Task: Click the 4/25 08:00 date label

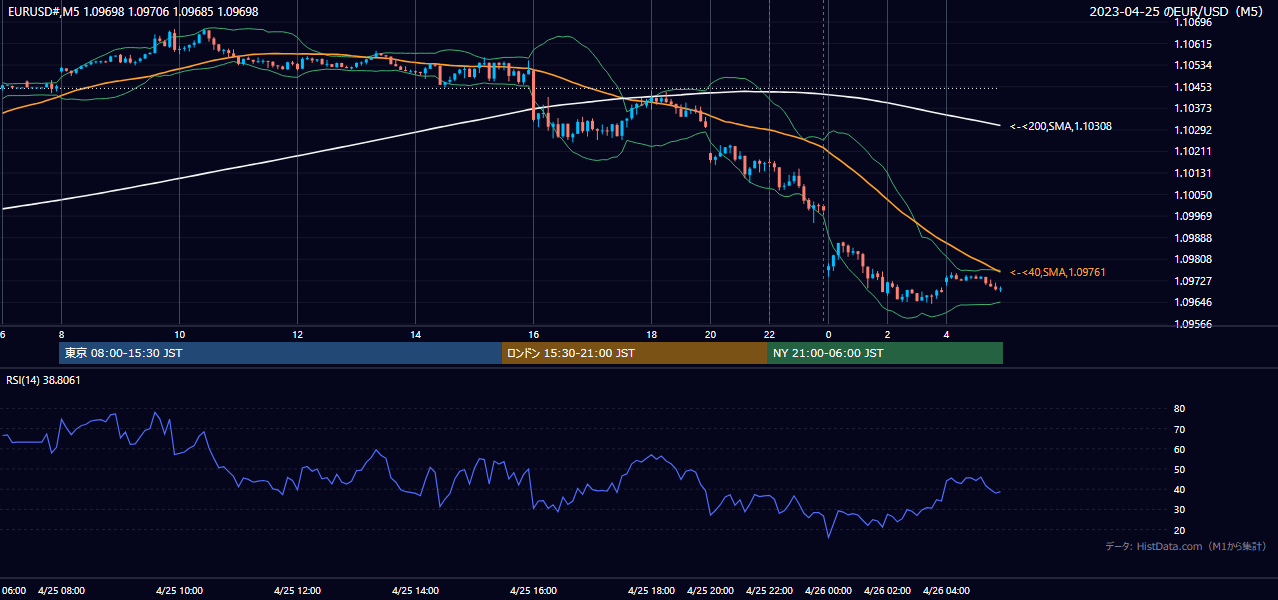Action: point(61,590)
